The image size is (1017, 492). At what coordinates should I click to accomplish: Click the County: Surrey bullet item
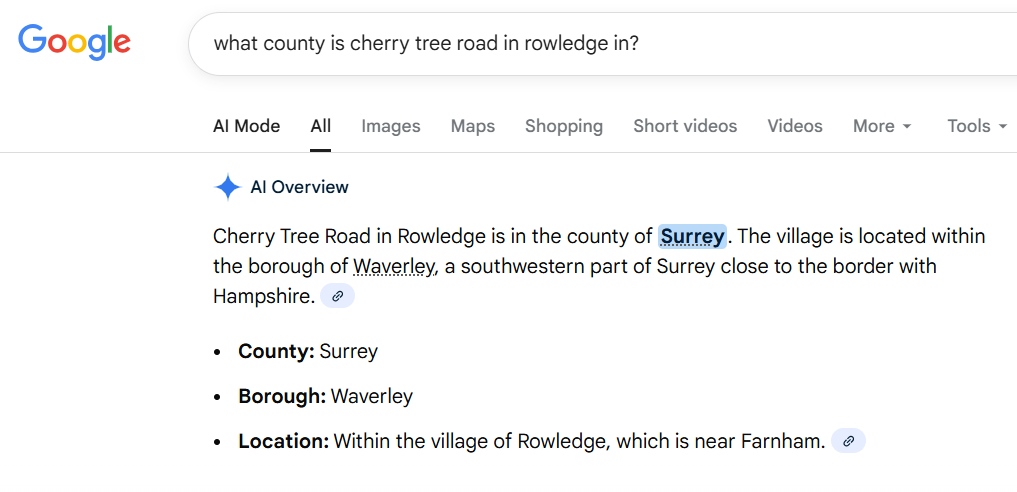[x=308, y=351]
